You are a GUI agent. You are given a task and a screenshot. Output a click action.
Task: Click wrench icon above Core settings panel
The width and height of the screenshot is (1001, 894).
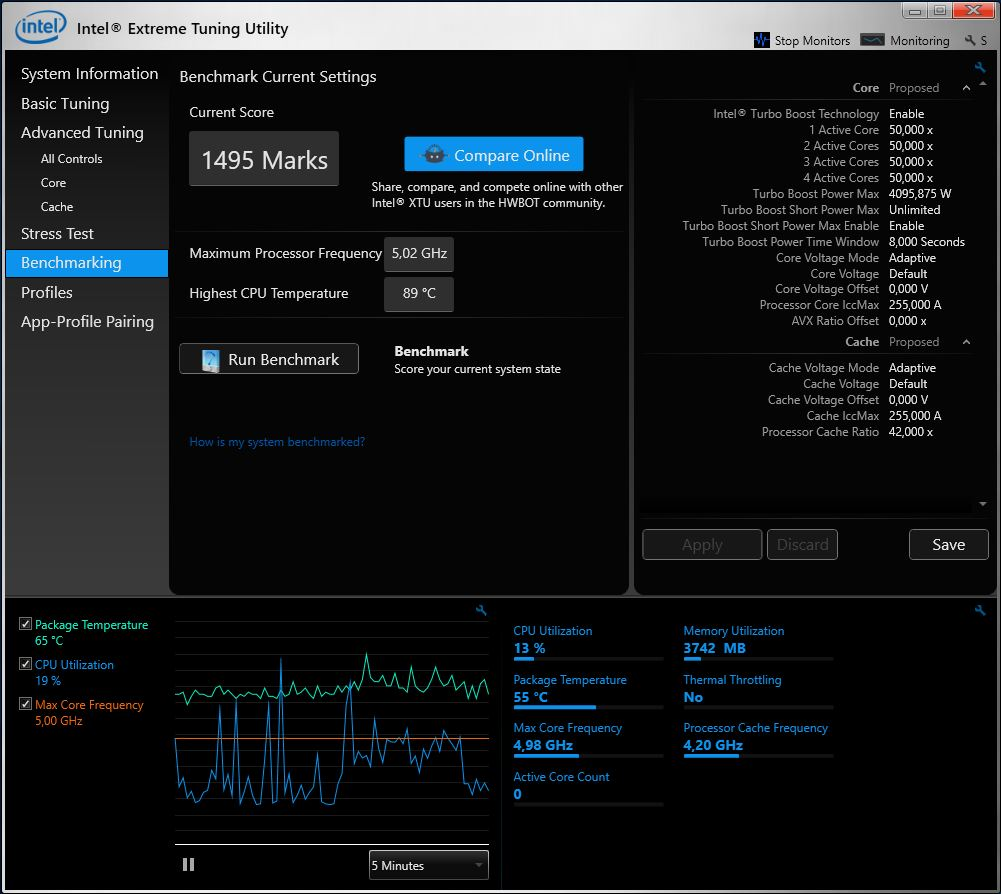(979, 67)
